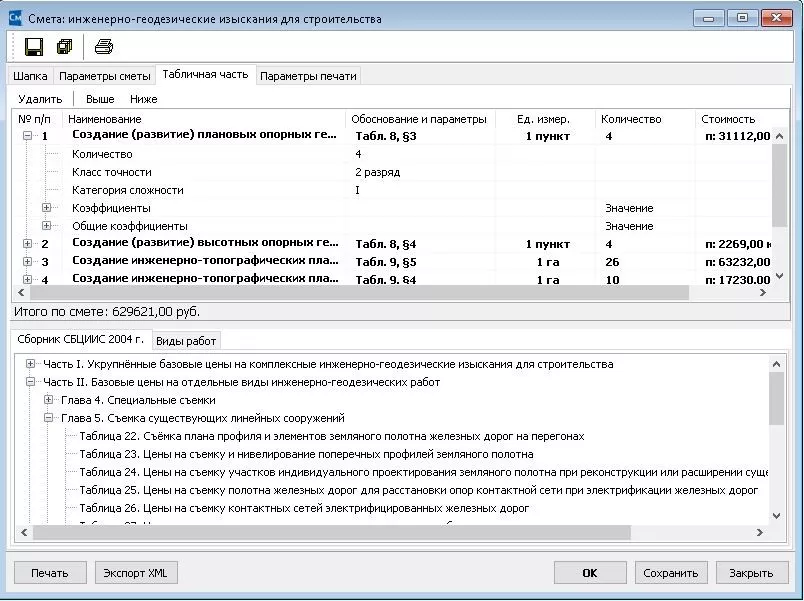Screen dimensions: 804x601
Task: Open the Параметры печати tab
Action: pyautogui.click(x=308, y=76)
